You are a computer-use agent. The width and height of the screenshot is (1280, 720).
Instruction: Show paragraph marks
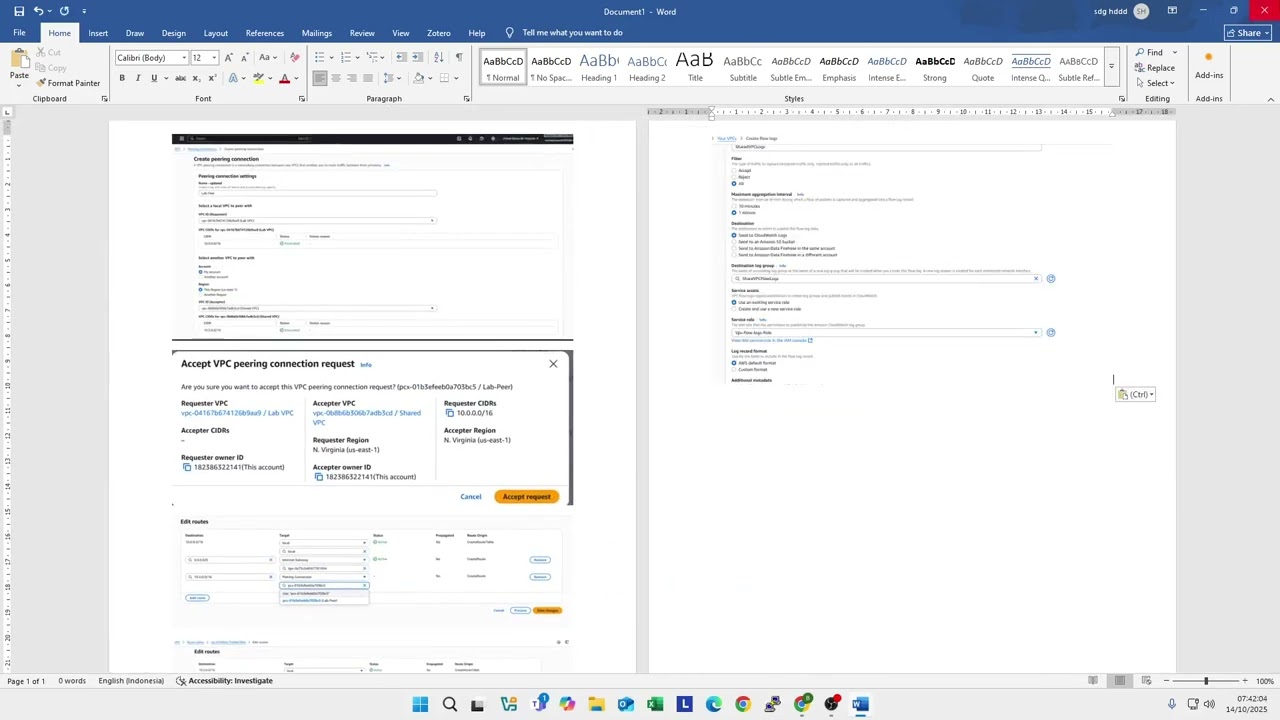(459, 58)
